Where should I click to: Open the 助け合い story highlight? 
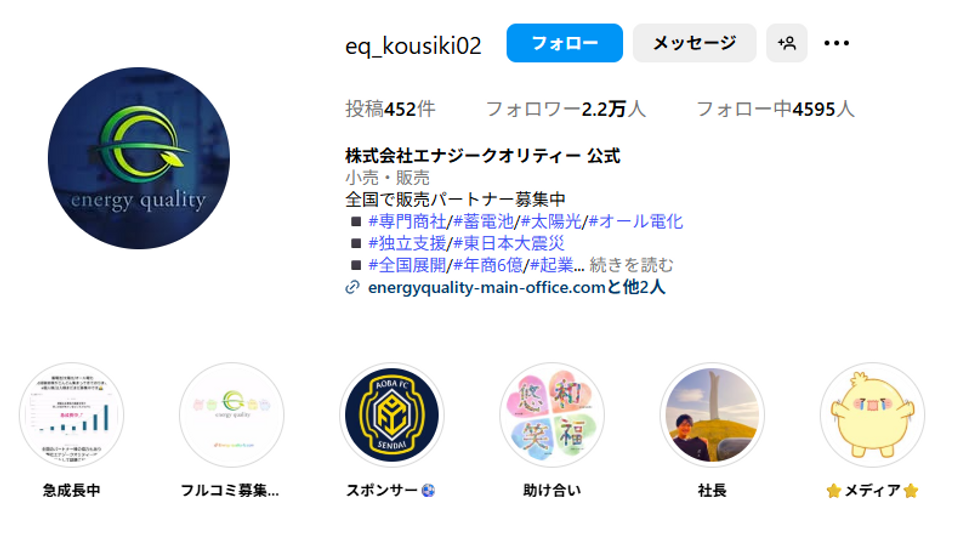pos(552,415)
